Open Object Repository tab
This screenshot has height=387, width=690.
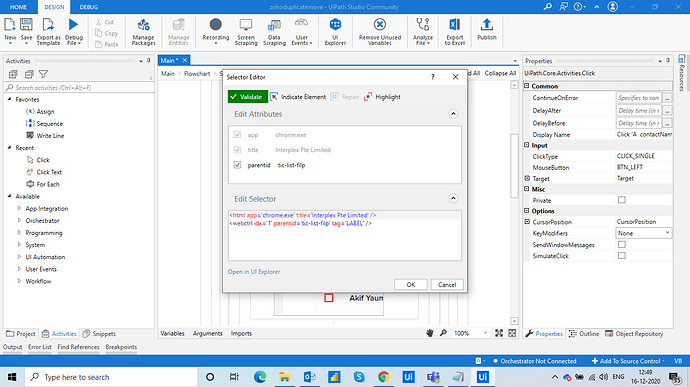click(634, 334)
